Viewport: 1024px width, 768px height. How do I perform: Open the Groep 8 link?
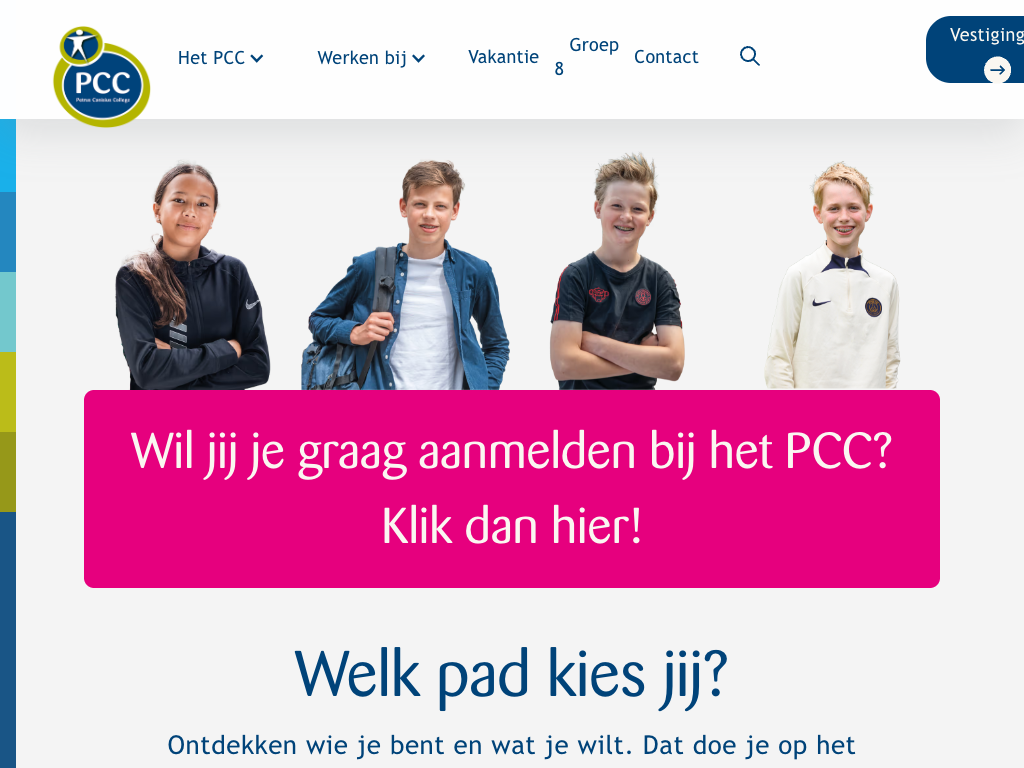point(586,56)
